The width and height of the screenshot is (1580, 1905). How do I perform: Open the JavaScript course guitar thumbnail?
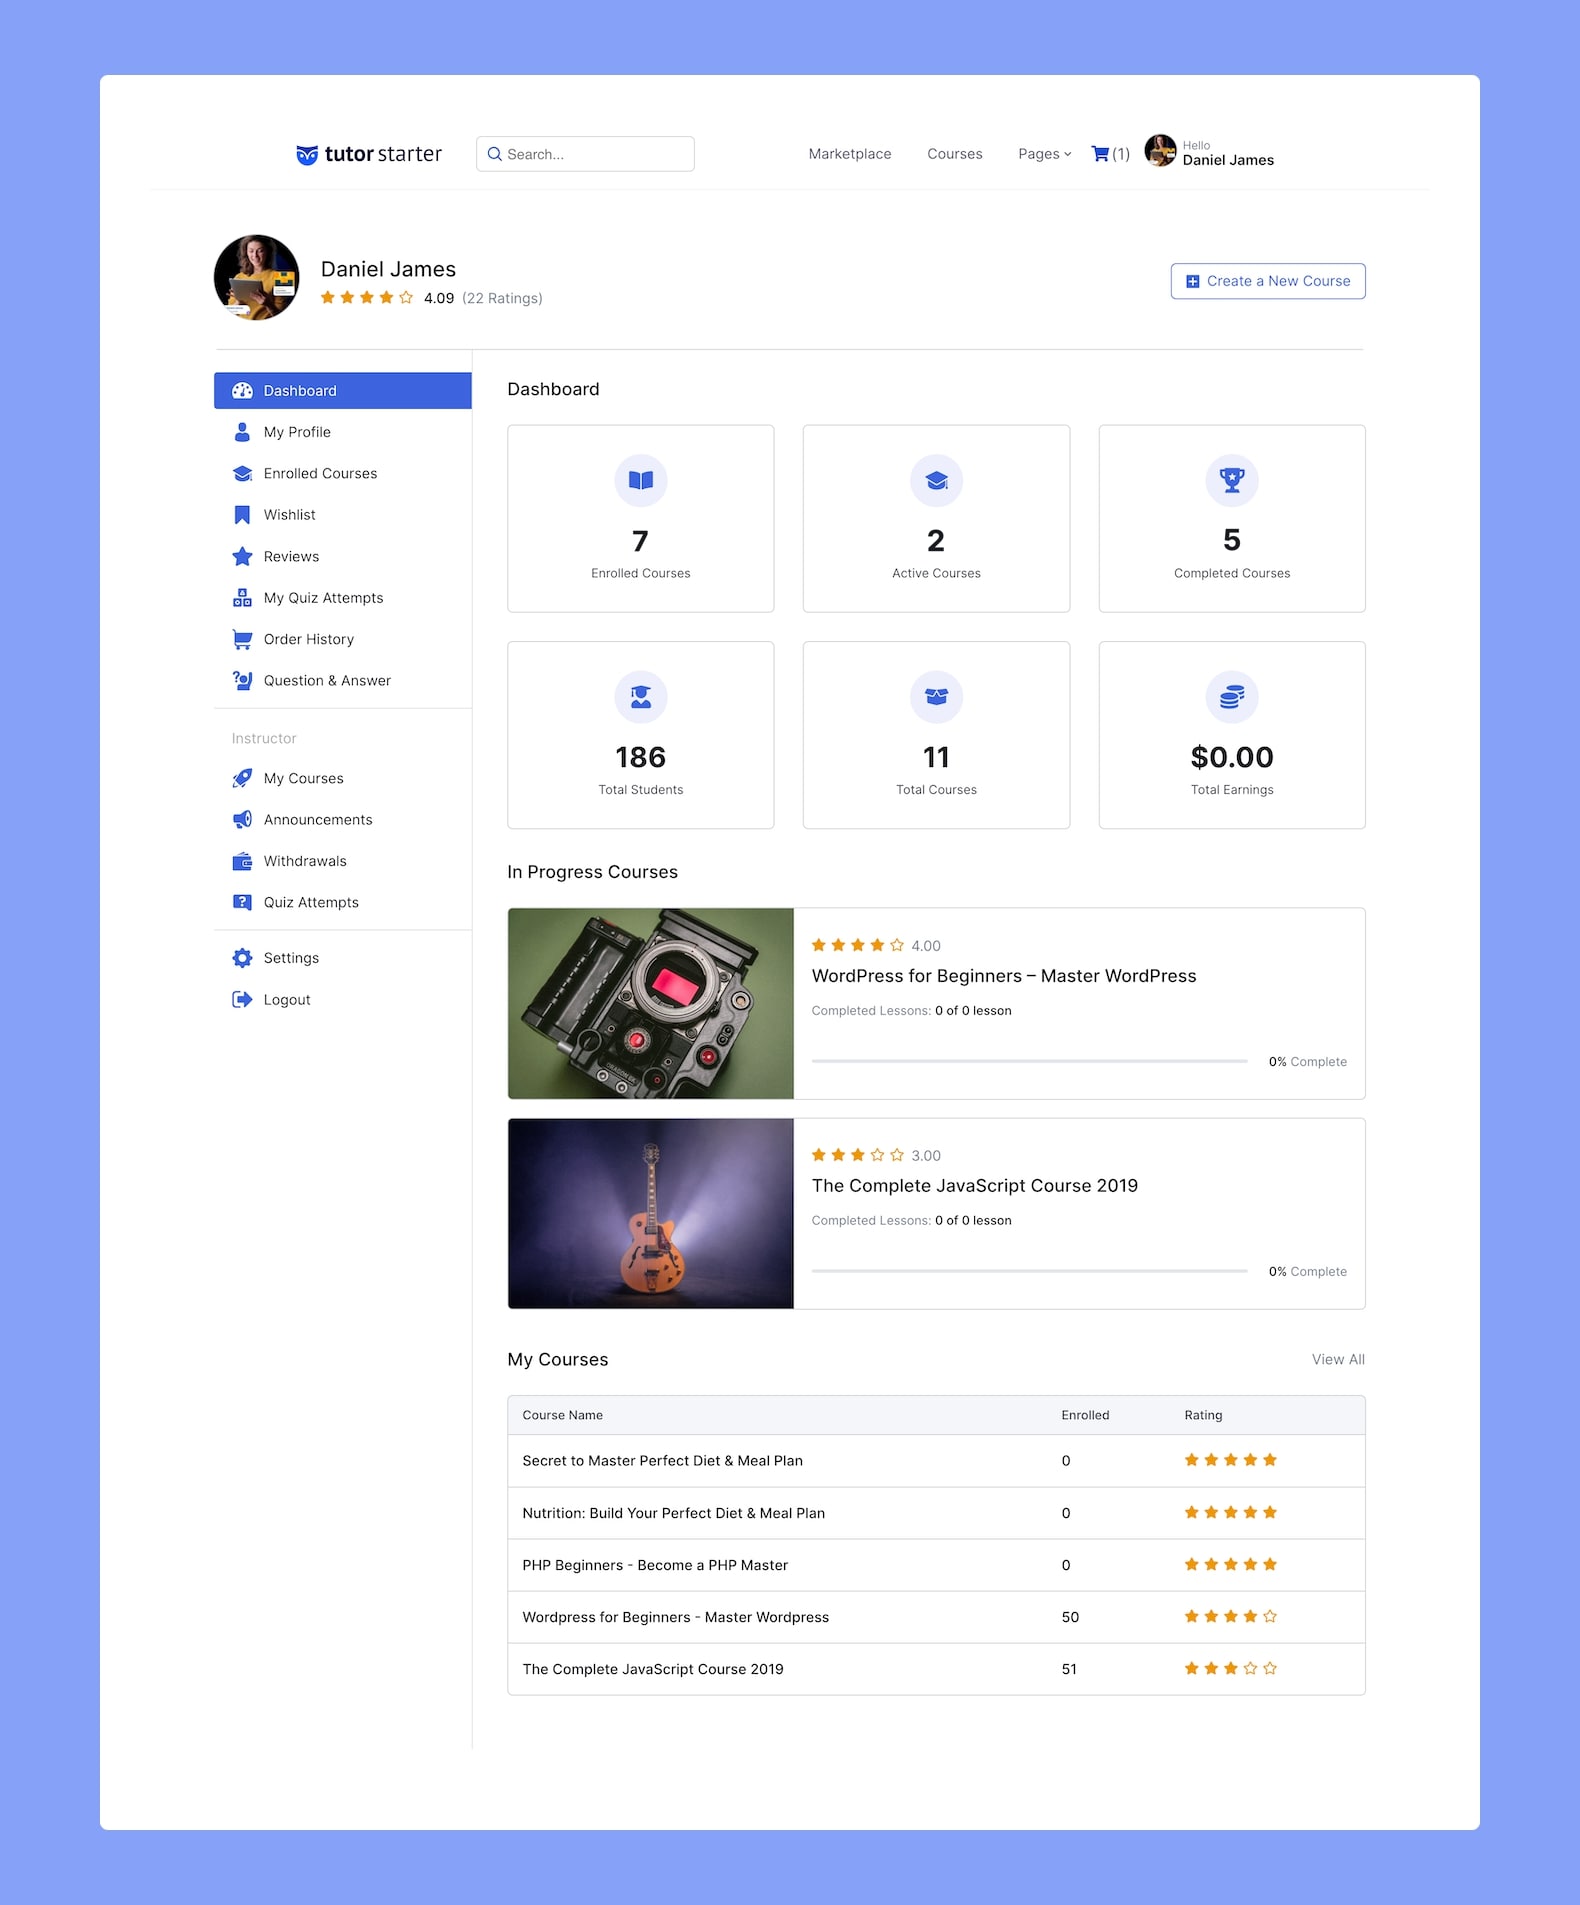pyautogui.click(x=651, y=1214)
